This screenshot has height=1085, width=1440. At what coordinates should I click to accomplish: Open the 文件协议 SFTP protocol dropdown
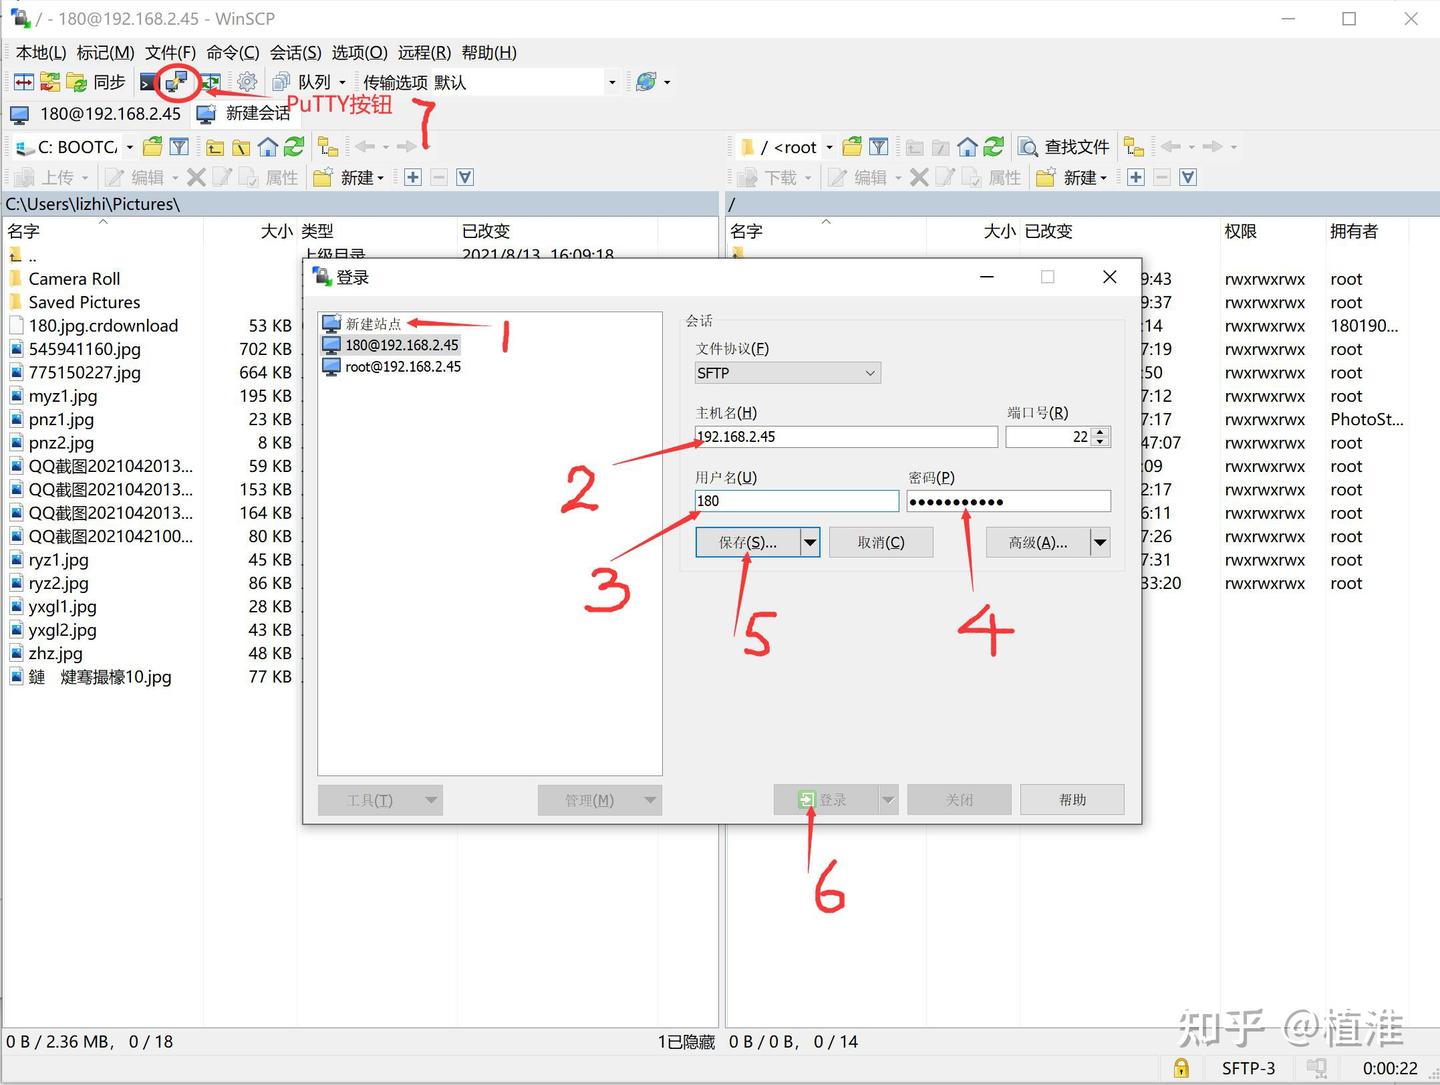click(x=788, y=373)
